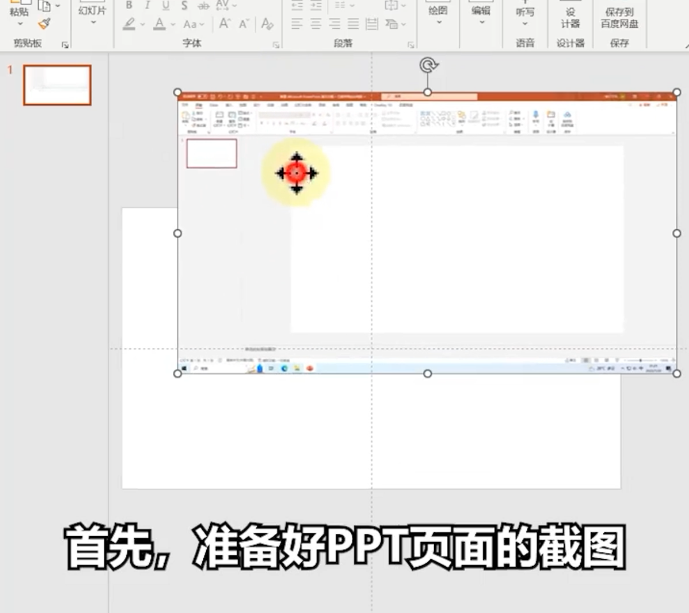Select the Format Painter brush icon
This screenshot has width=689, height=613.
pyautogui.click(x=44, y=24)
